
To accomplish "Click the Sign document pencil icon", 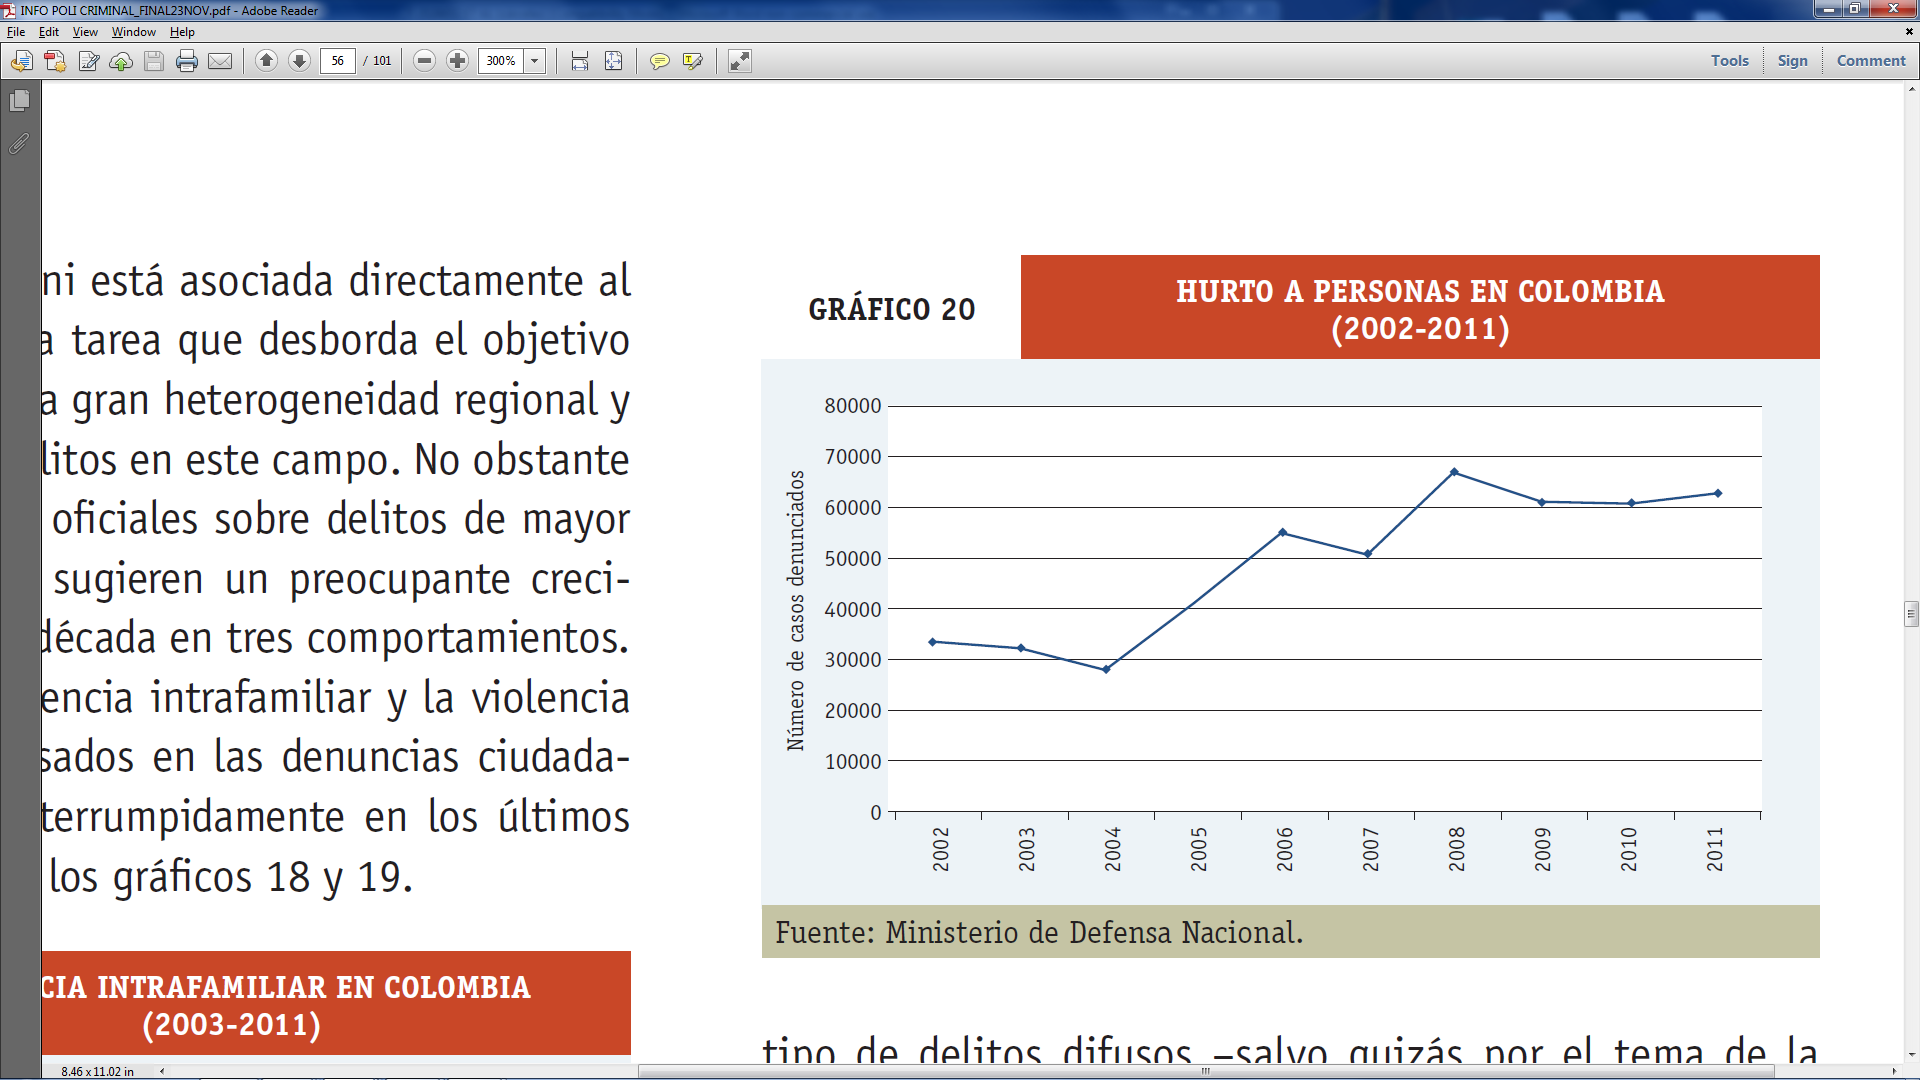I will pos(88,61).
